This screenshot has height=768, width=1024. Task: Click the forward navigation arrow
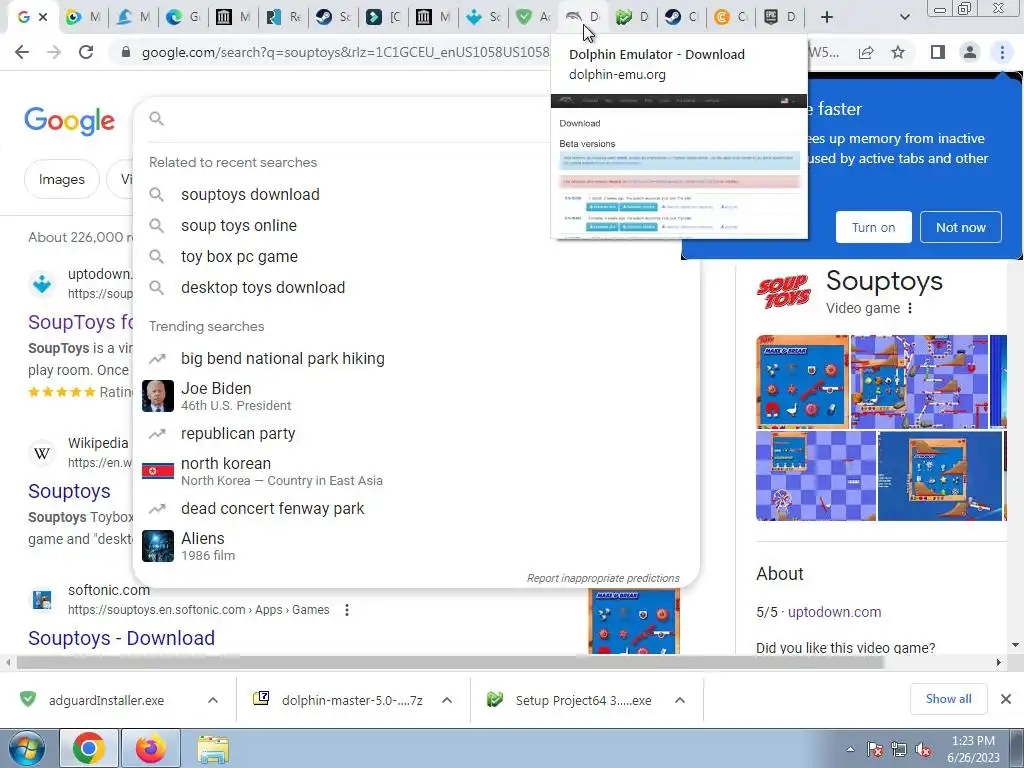[54, 52]
